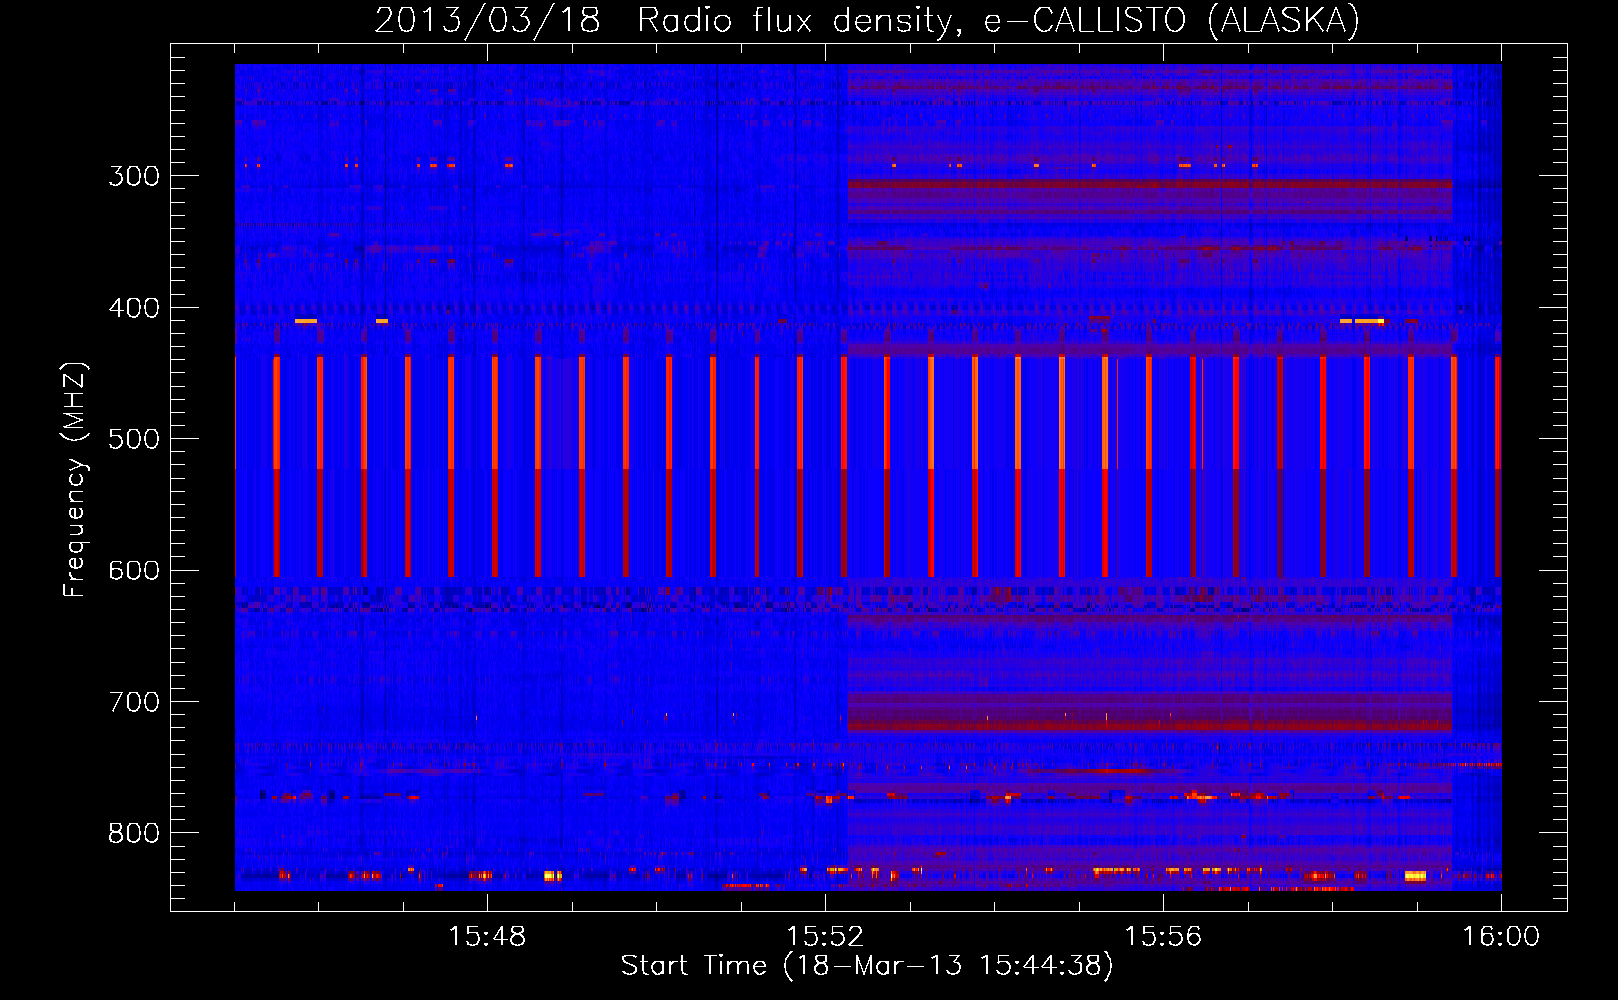Click the 15:52 time tick label
Image resolution: width=1618 pixels, height=1000 pixels.
click(x=825, y=936)
